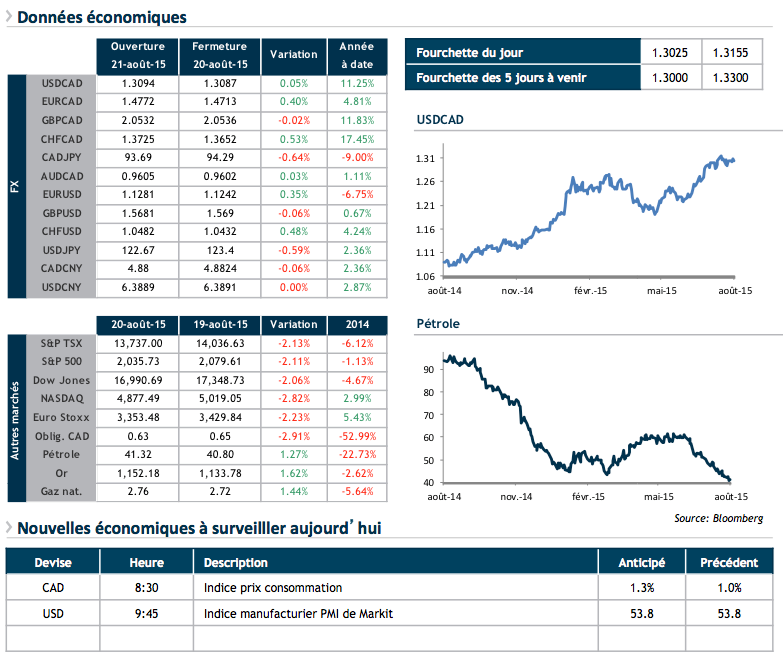
Task: Click the chevron beside Données économiques heading
Action: click(9, 19)
